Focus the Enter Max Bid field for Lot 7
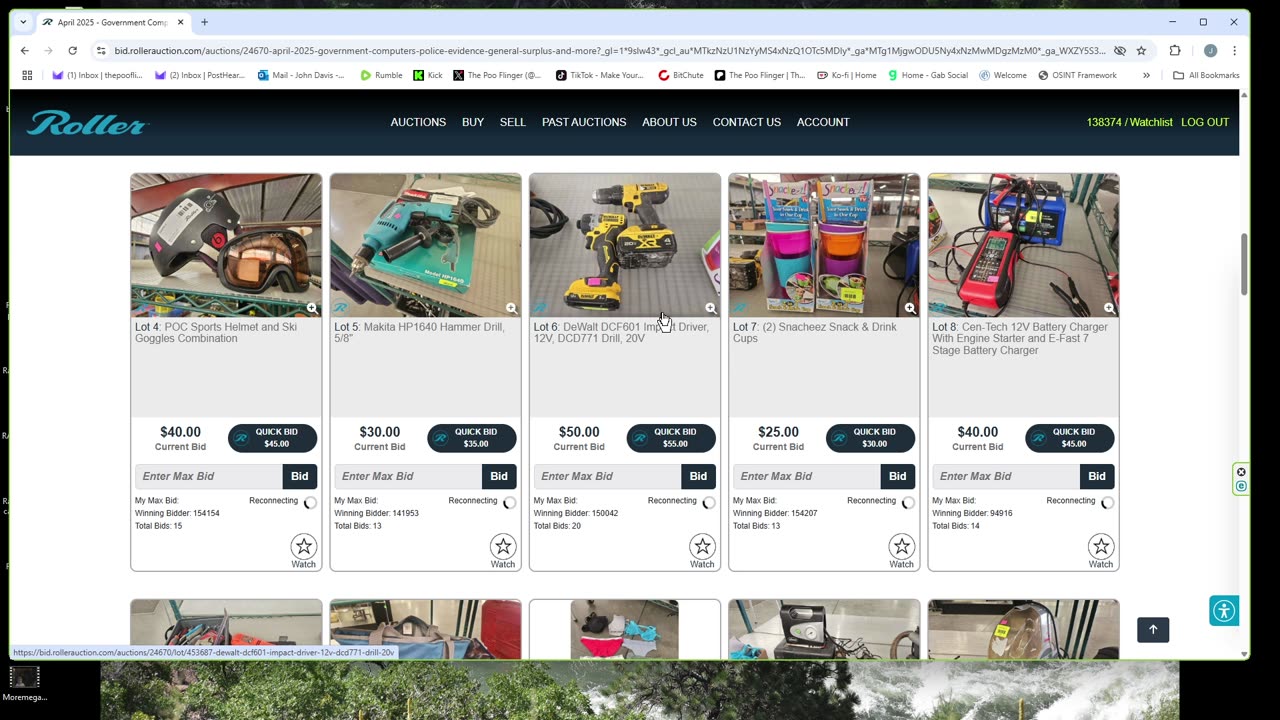The image size is (1280, 720). point(807,476)
